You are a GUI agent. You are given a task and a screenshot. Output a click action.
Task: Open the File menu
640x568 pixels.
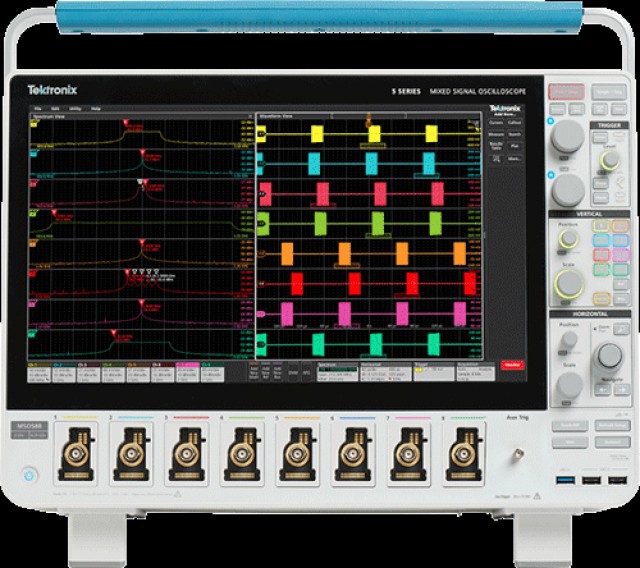pos(38,107)
